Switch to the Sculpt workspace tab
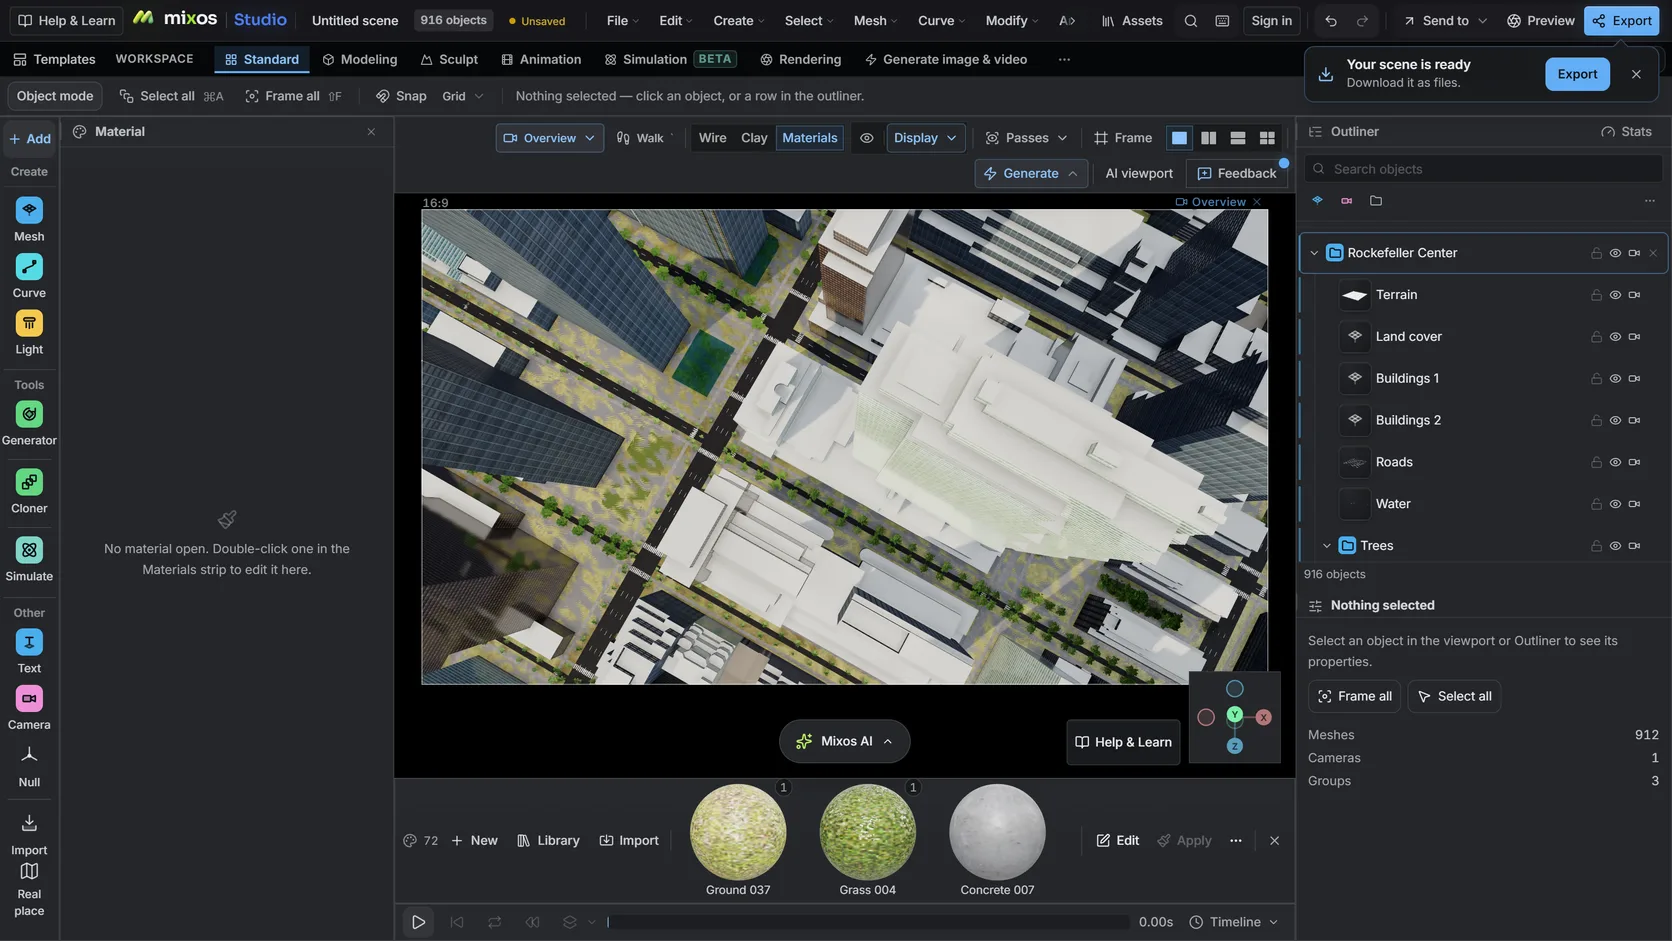 [448, 60]
